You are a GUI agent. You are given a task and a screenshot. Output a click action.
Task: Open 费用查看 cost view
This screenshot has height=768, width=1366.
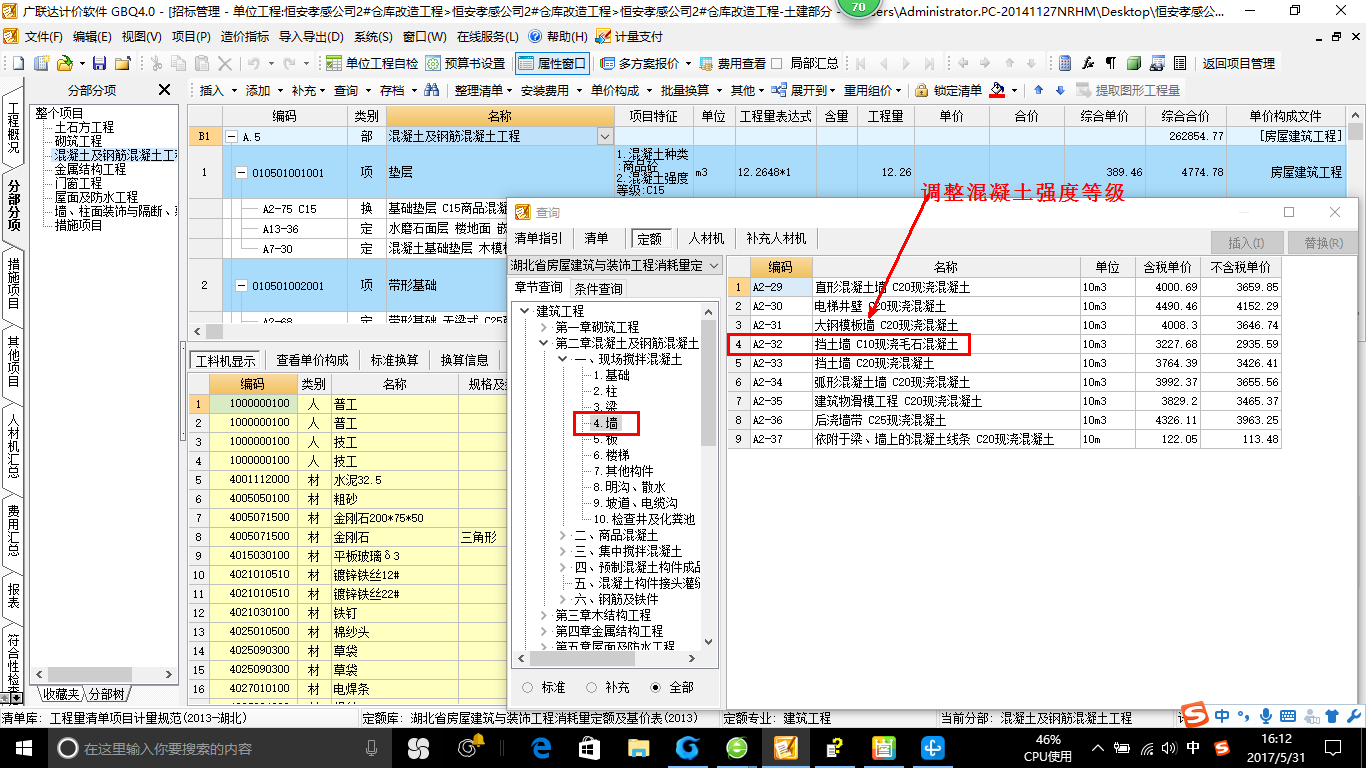point(731,63)
